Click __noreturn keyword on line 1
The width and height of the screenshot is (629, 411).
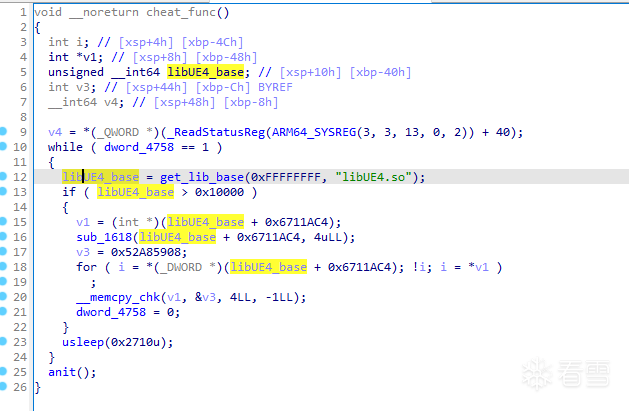(104, 12)
